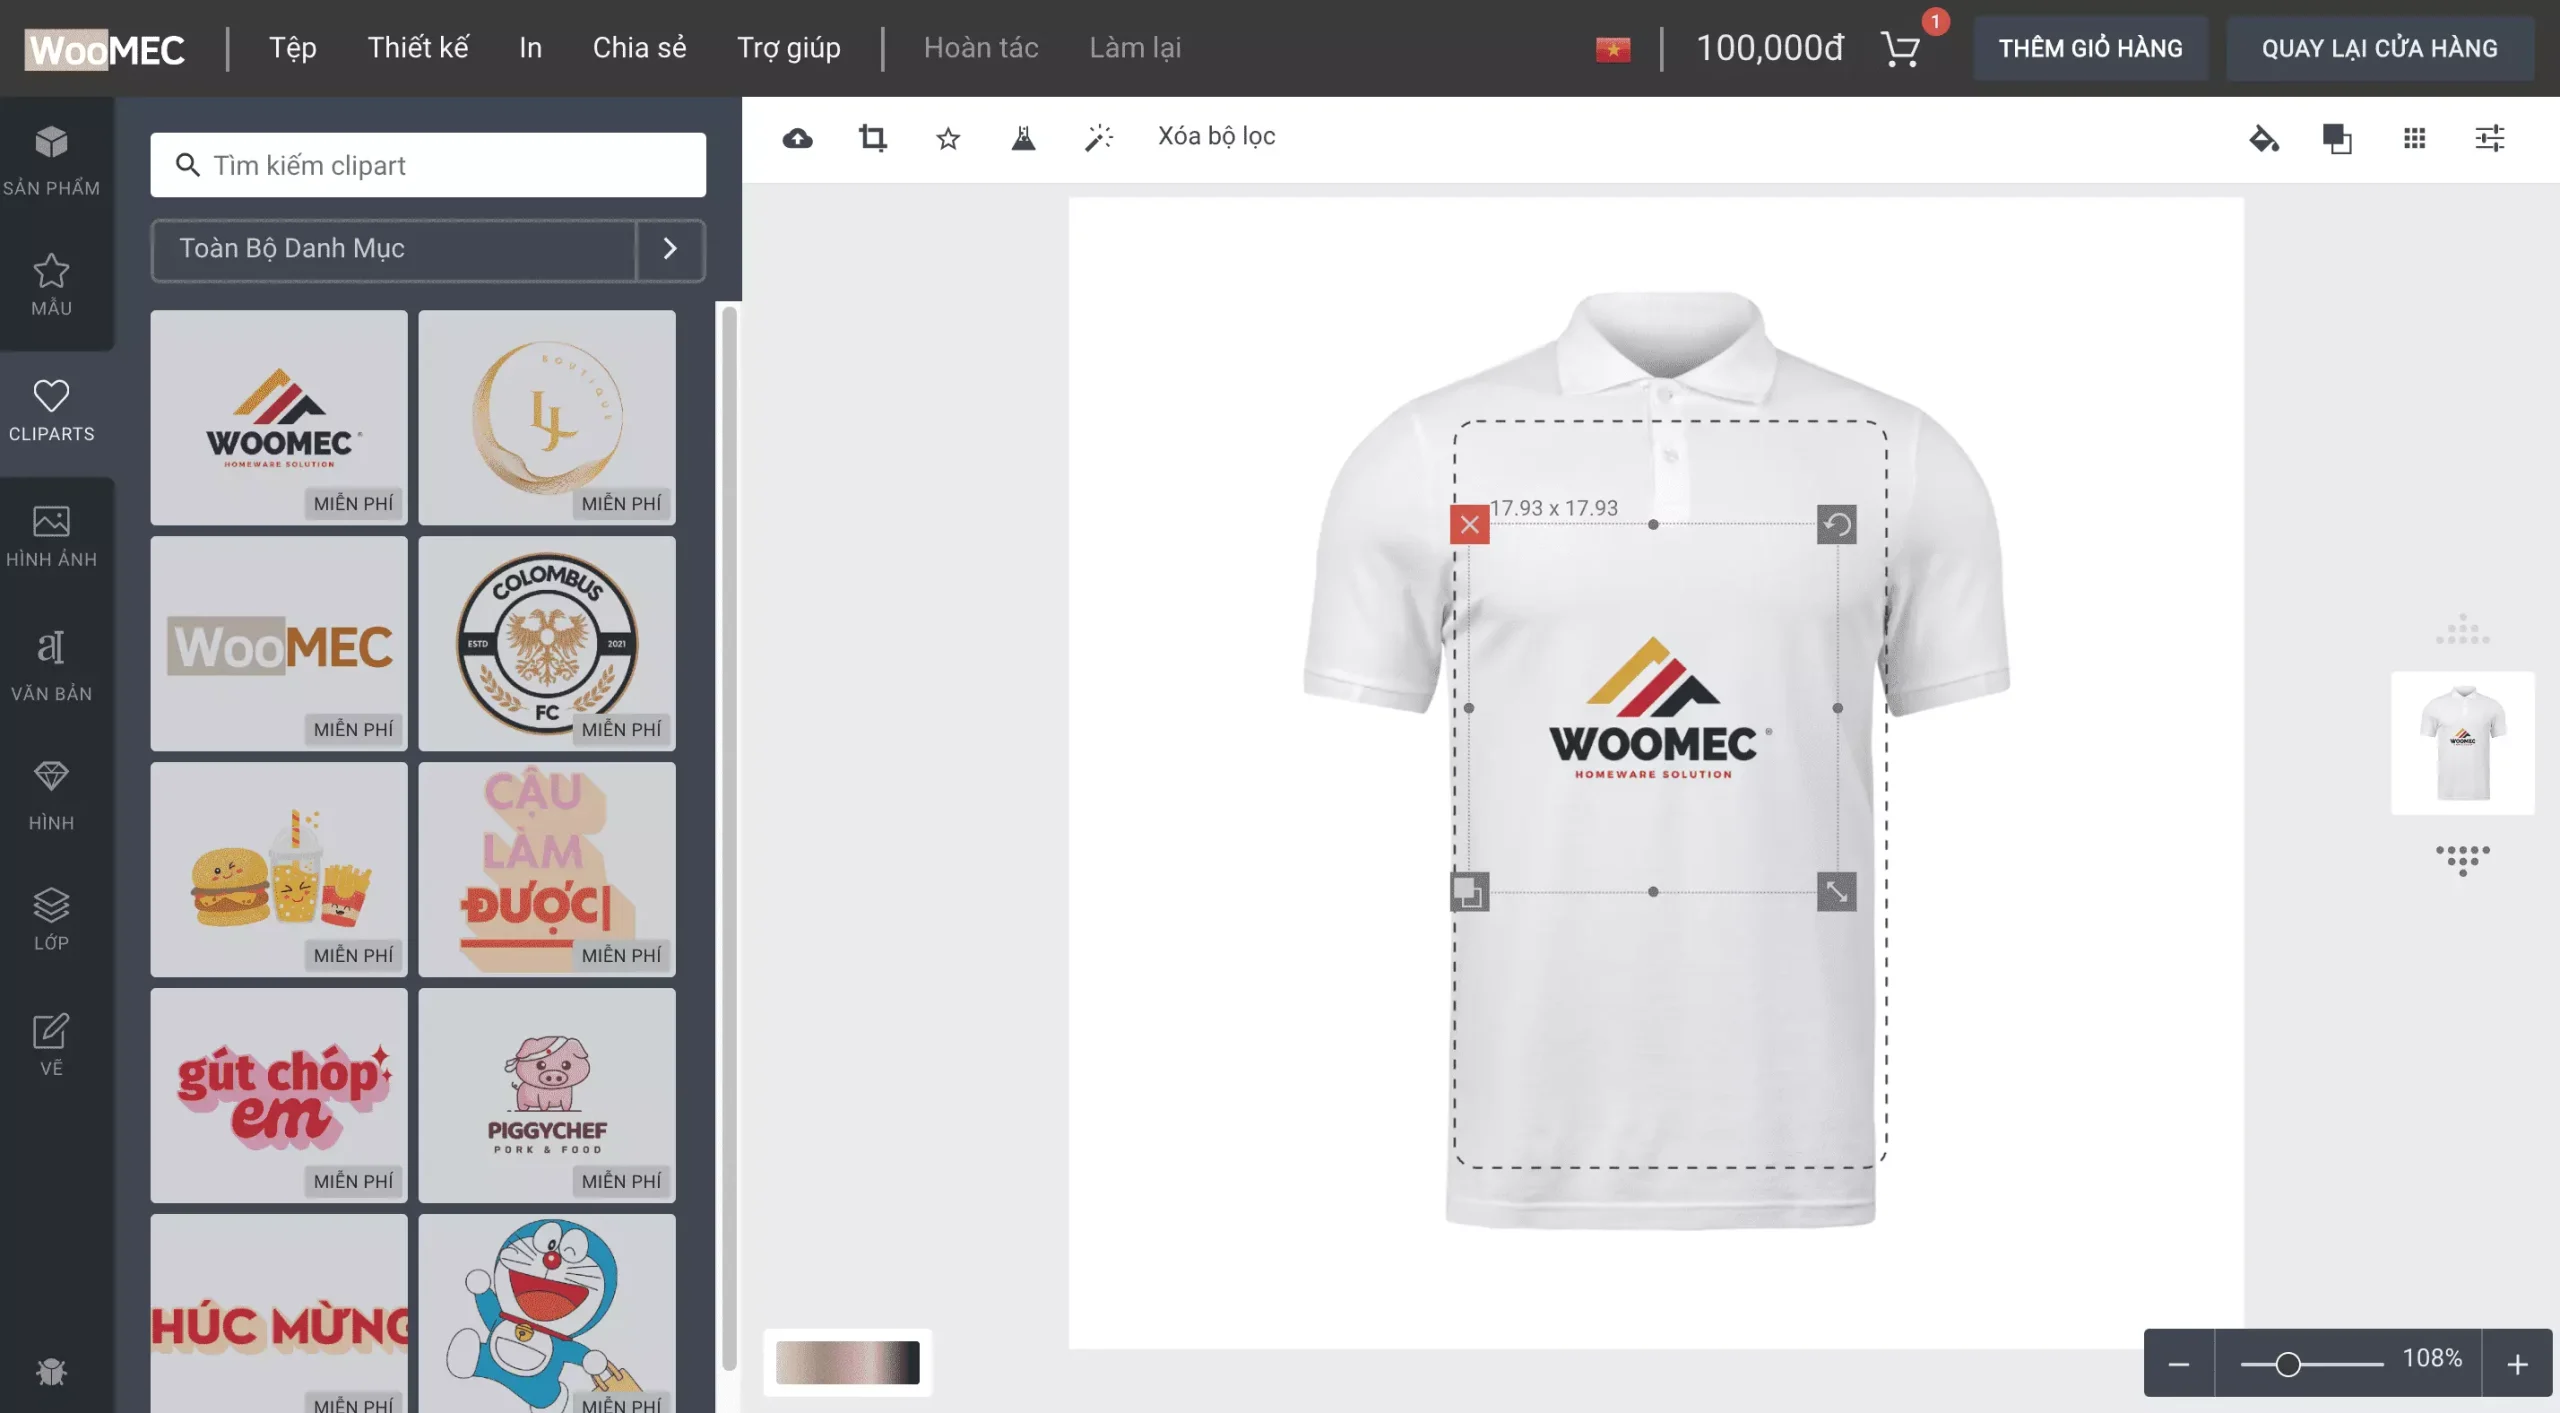Expand the Toàn Bộ Danh Mục category dropdown
This screenshot has width=2560, height=1413.
(393, 249)
